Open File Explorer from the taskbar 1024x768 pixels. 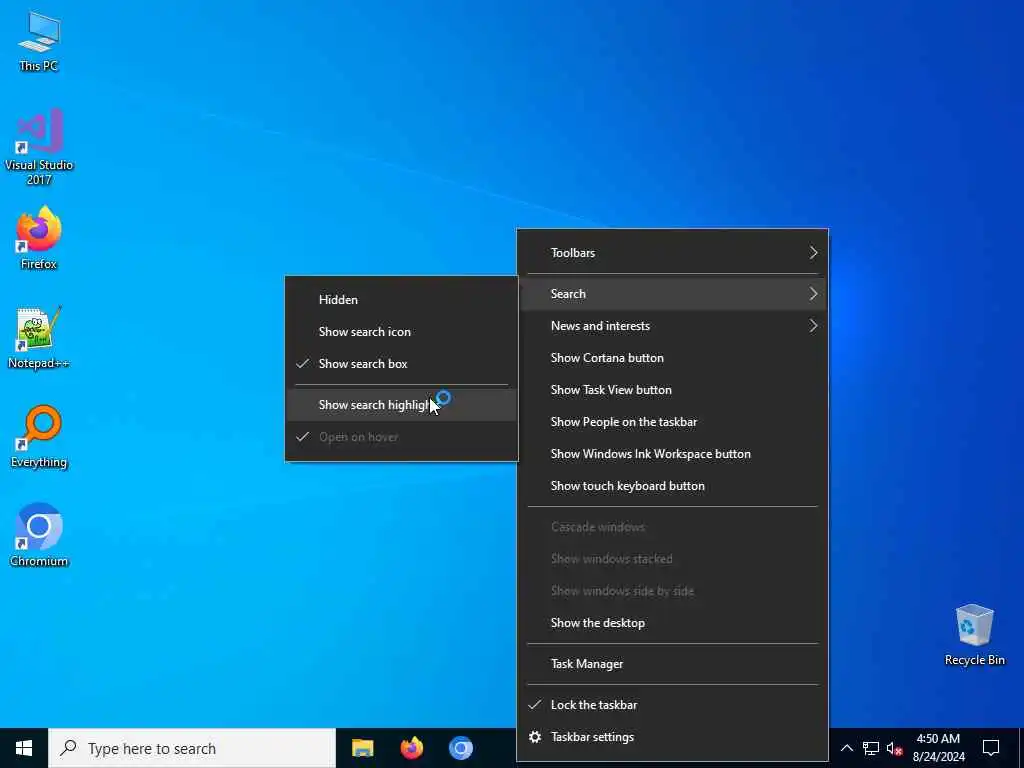point(362,748)
